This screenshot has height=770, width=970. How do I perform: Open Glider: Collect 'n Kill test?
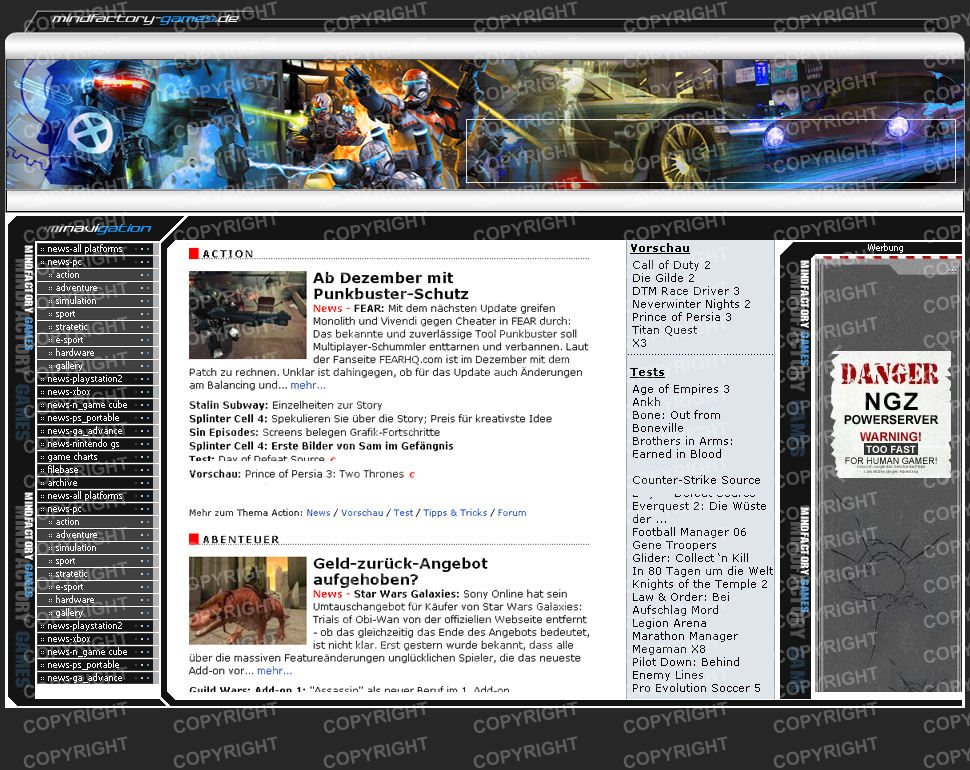coord(690,558)
